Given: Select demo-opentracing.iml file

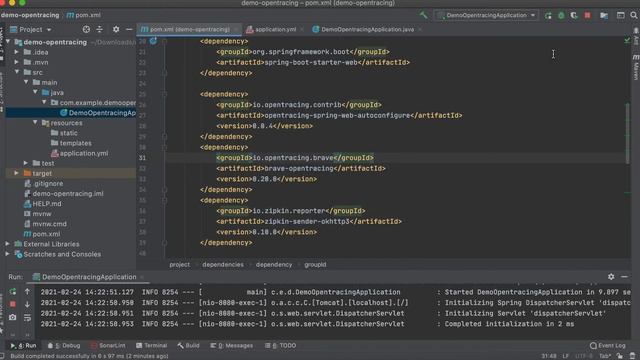Looking at the screenshot, I should tap(63, 194).
